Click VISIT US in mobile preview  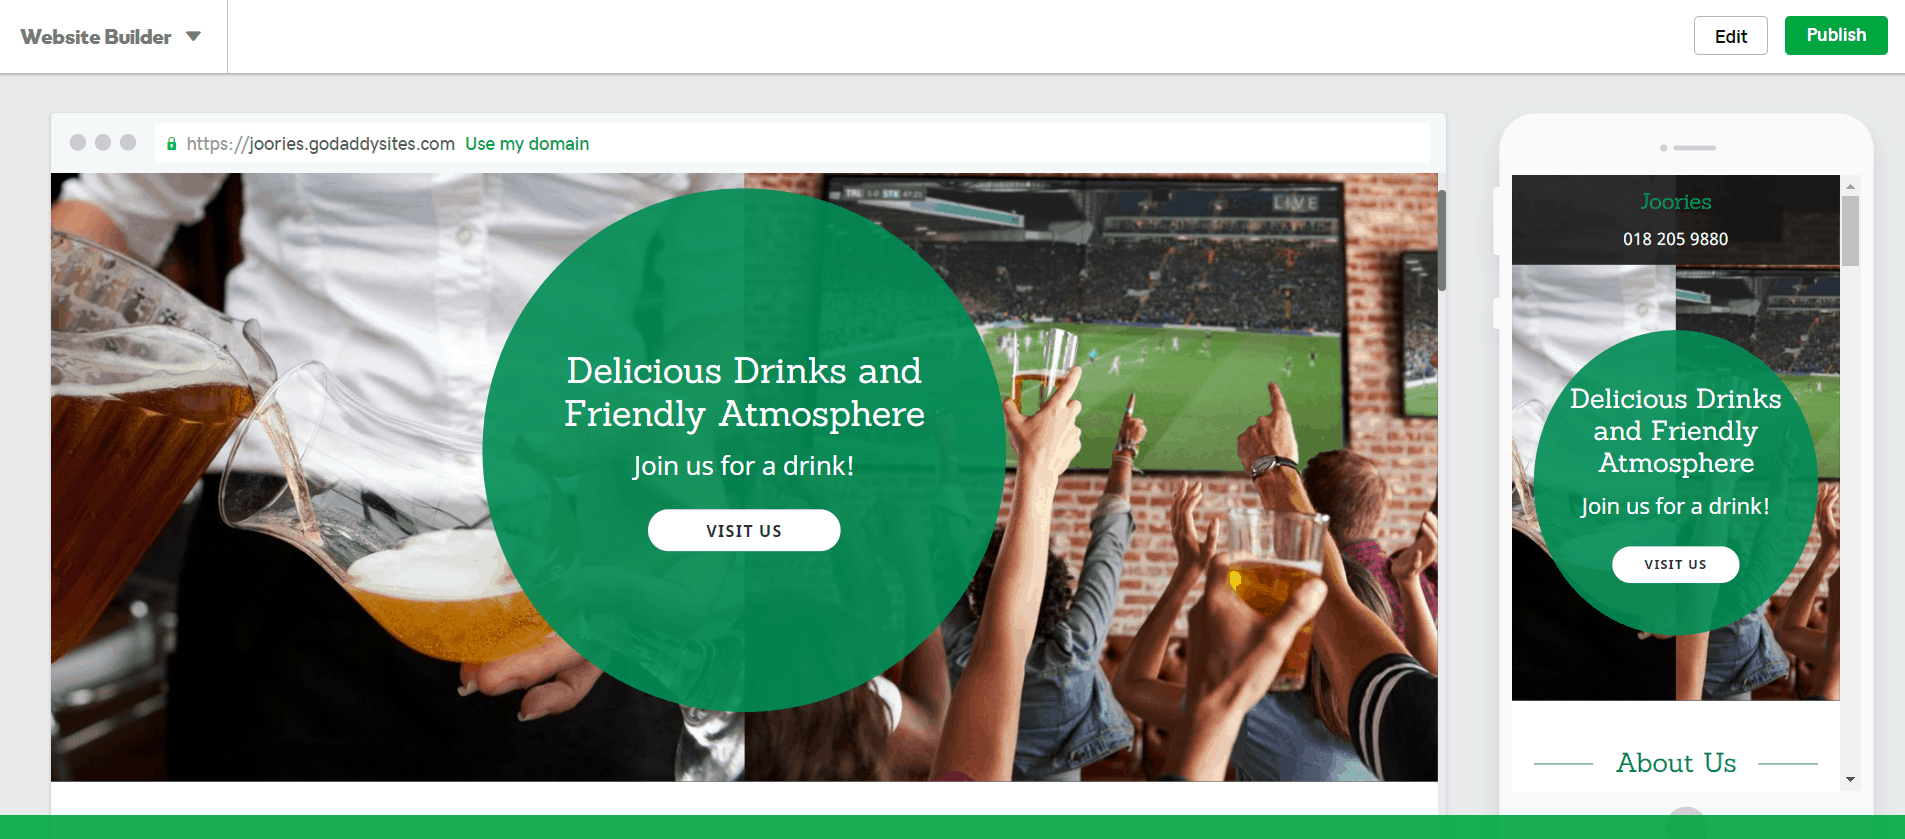click(x=1675, y=564)
